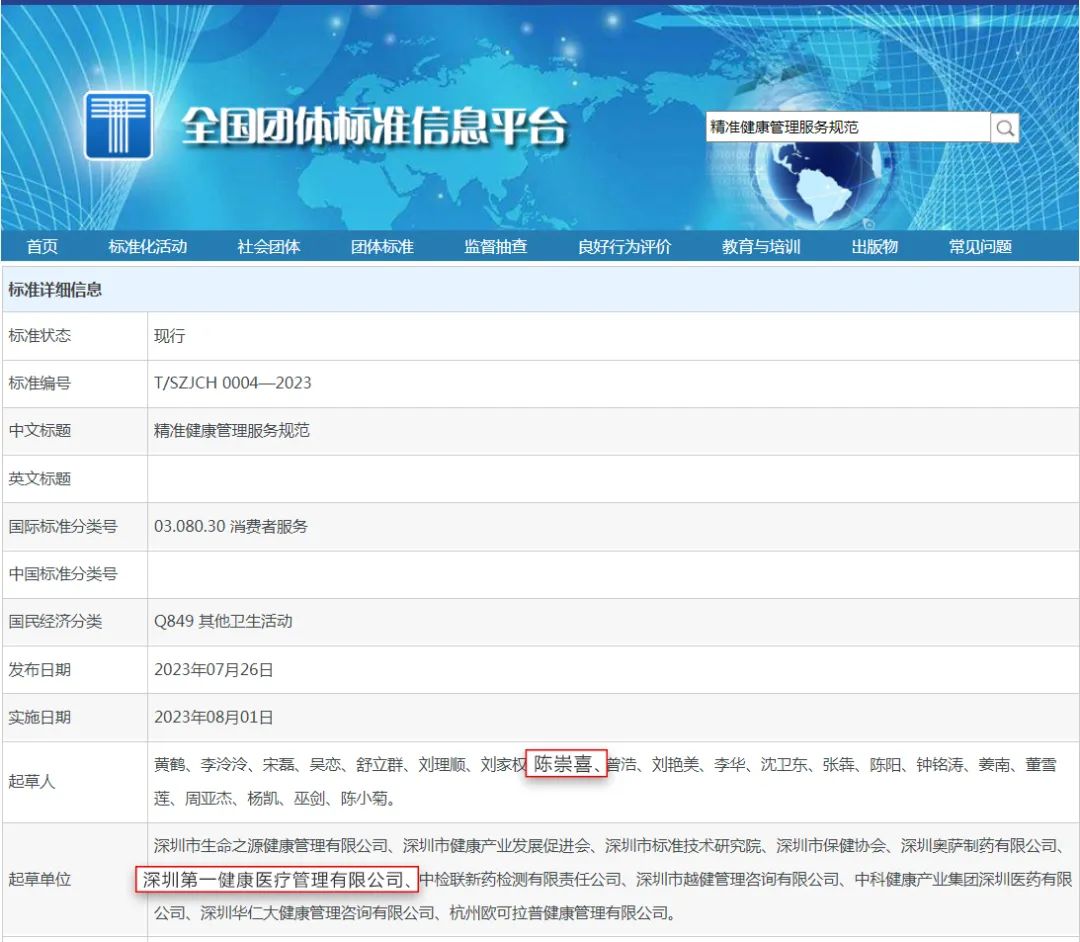Viewport: 1080px width, 942px height.
Task: Click the standard number T/SZJCH 0004—2023
Action: (x=232, y=383)
